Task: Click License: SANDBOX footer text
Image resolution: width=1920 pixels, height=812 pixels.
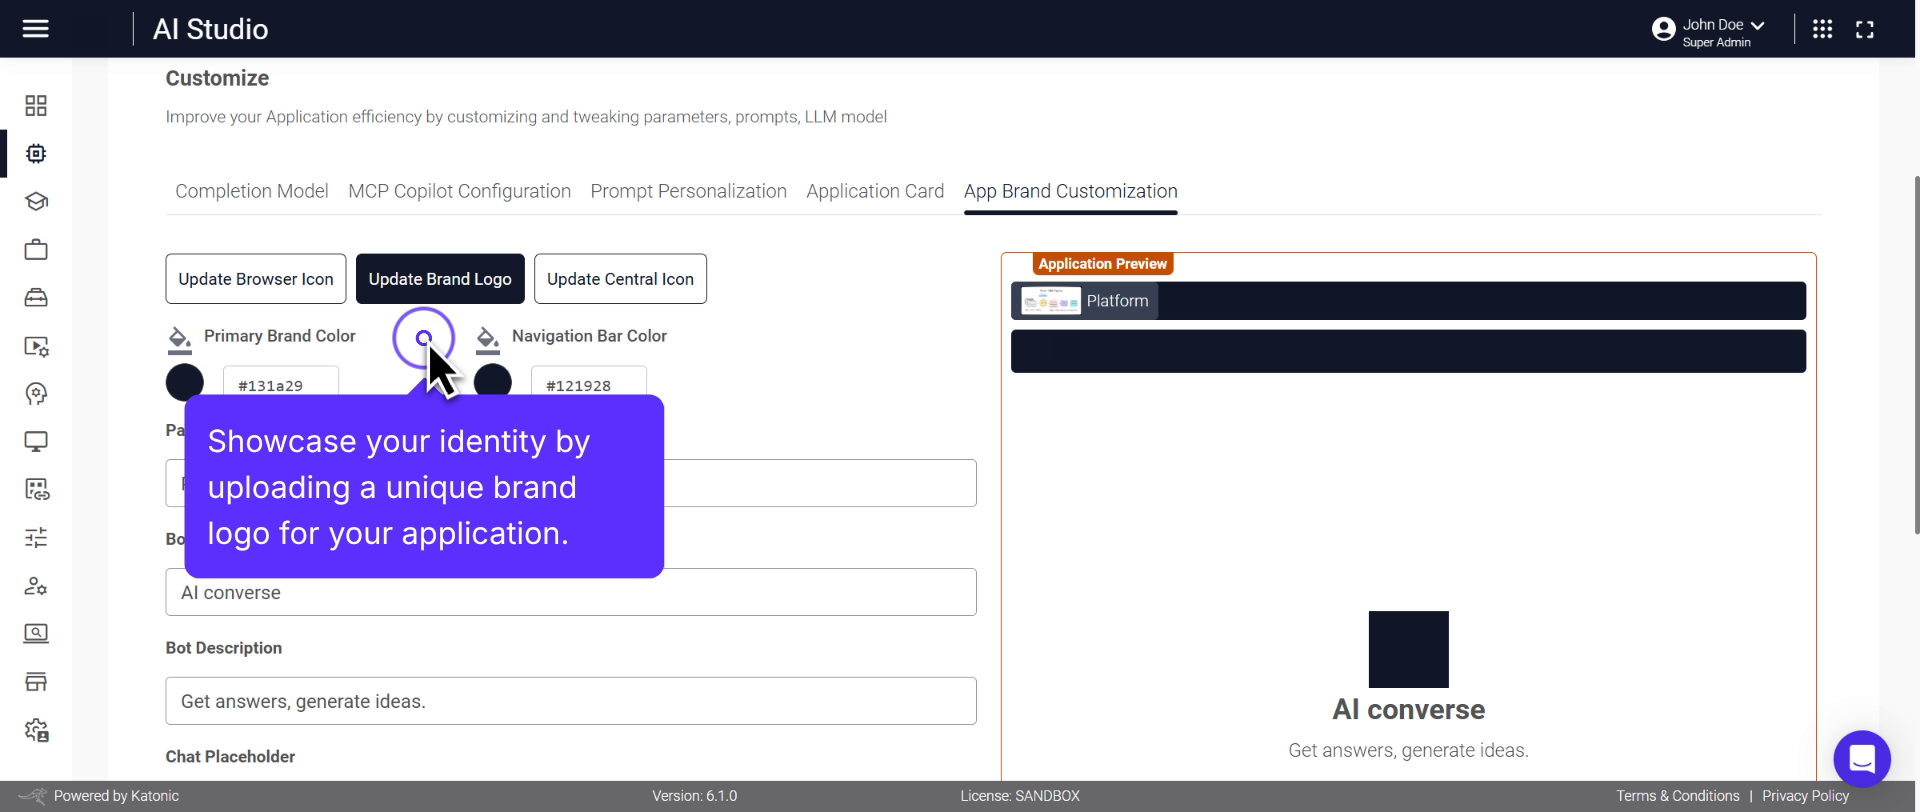Action: 1020,796
